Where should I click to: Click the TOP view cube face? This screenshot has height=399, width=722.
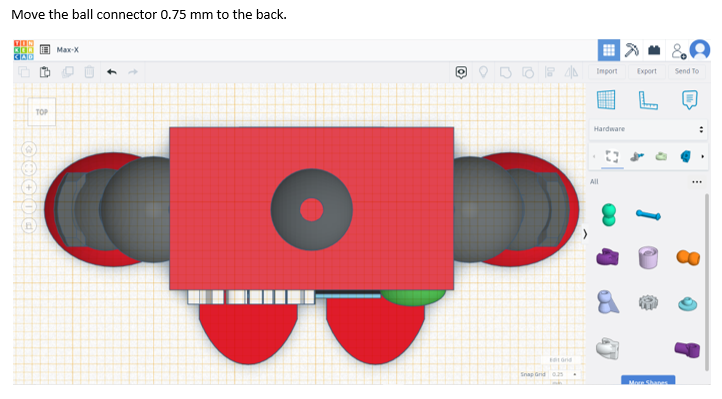click(x=42, y=112)
